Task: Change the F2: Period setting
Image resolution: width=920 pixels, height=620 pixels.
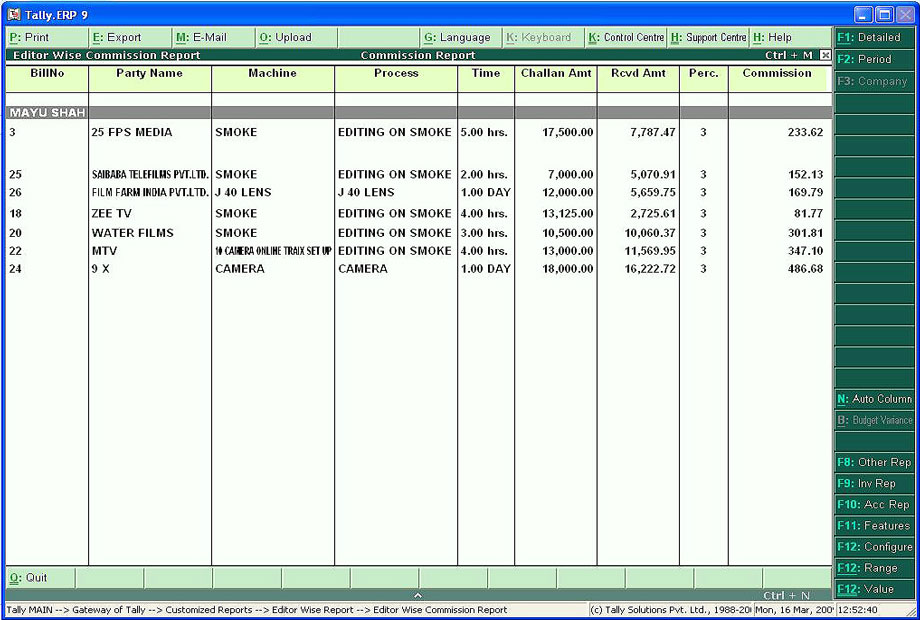Action: point(874,59)
